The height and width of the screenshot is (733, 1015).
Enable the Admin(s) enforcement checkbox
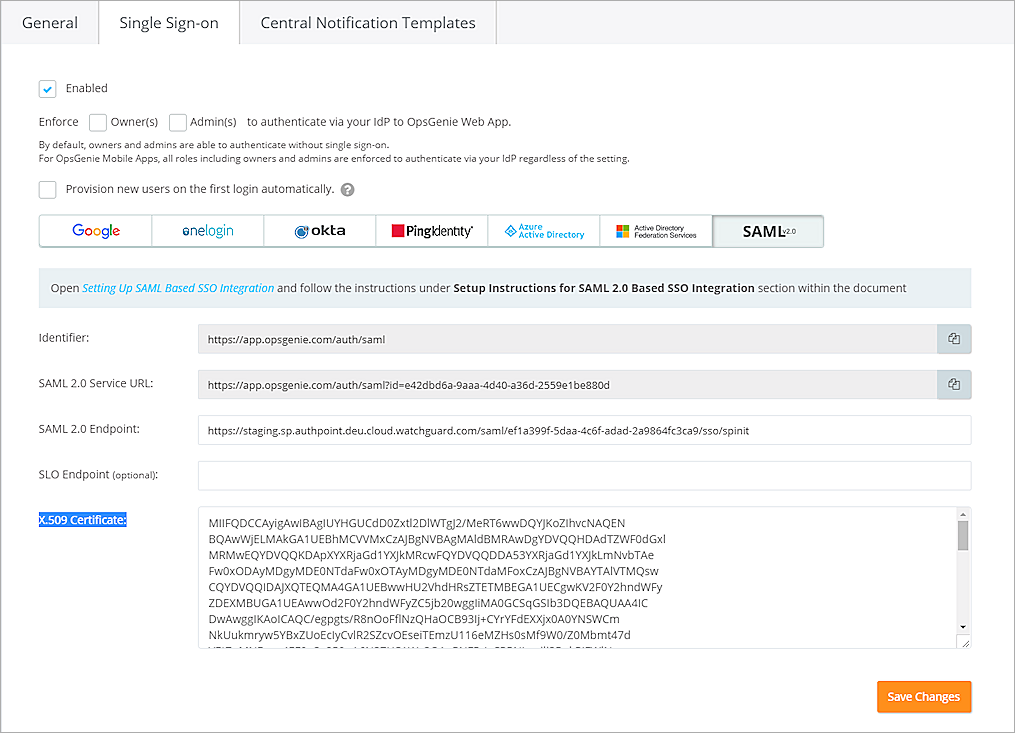(x=178, y=122)
